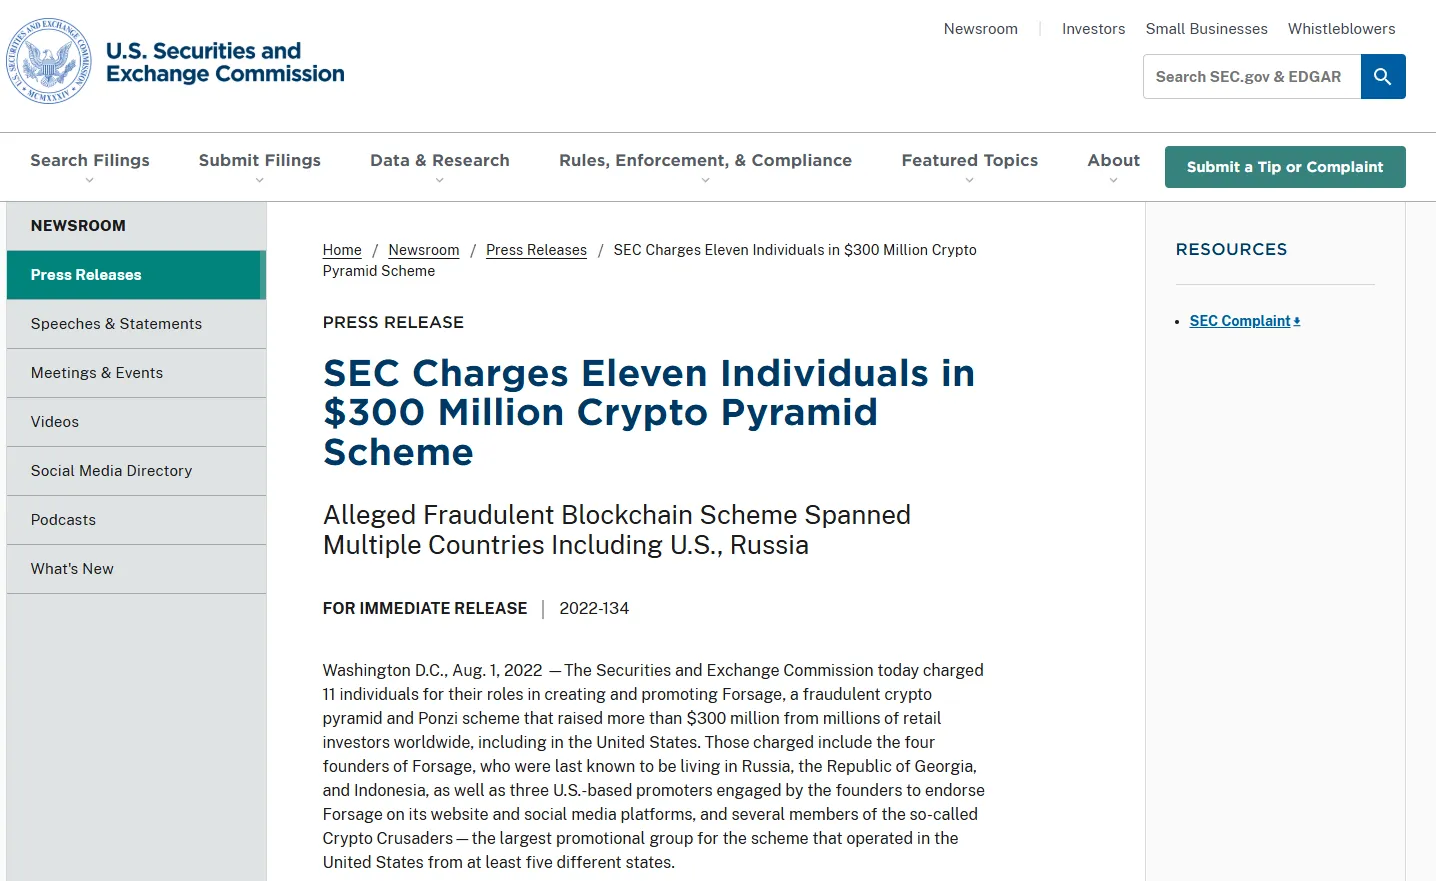Viewport: 1436px width, 881px height.
Task: Expand the About menu chevron
Action: click(x=1113, y=181)
